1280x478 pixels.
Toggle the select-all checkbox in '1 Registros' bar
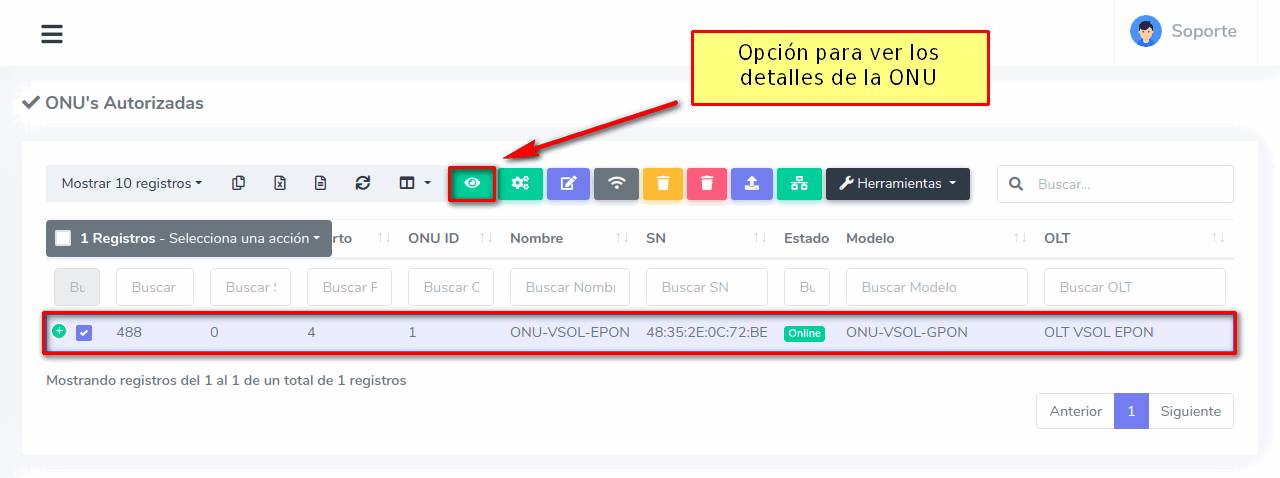click(x=63, y=239)
